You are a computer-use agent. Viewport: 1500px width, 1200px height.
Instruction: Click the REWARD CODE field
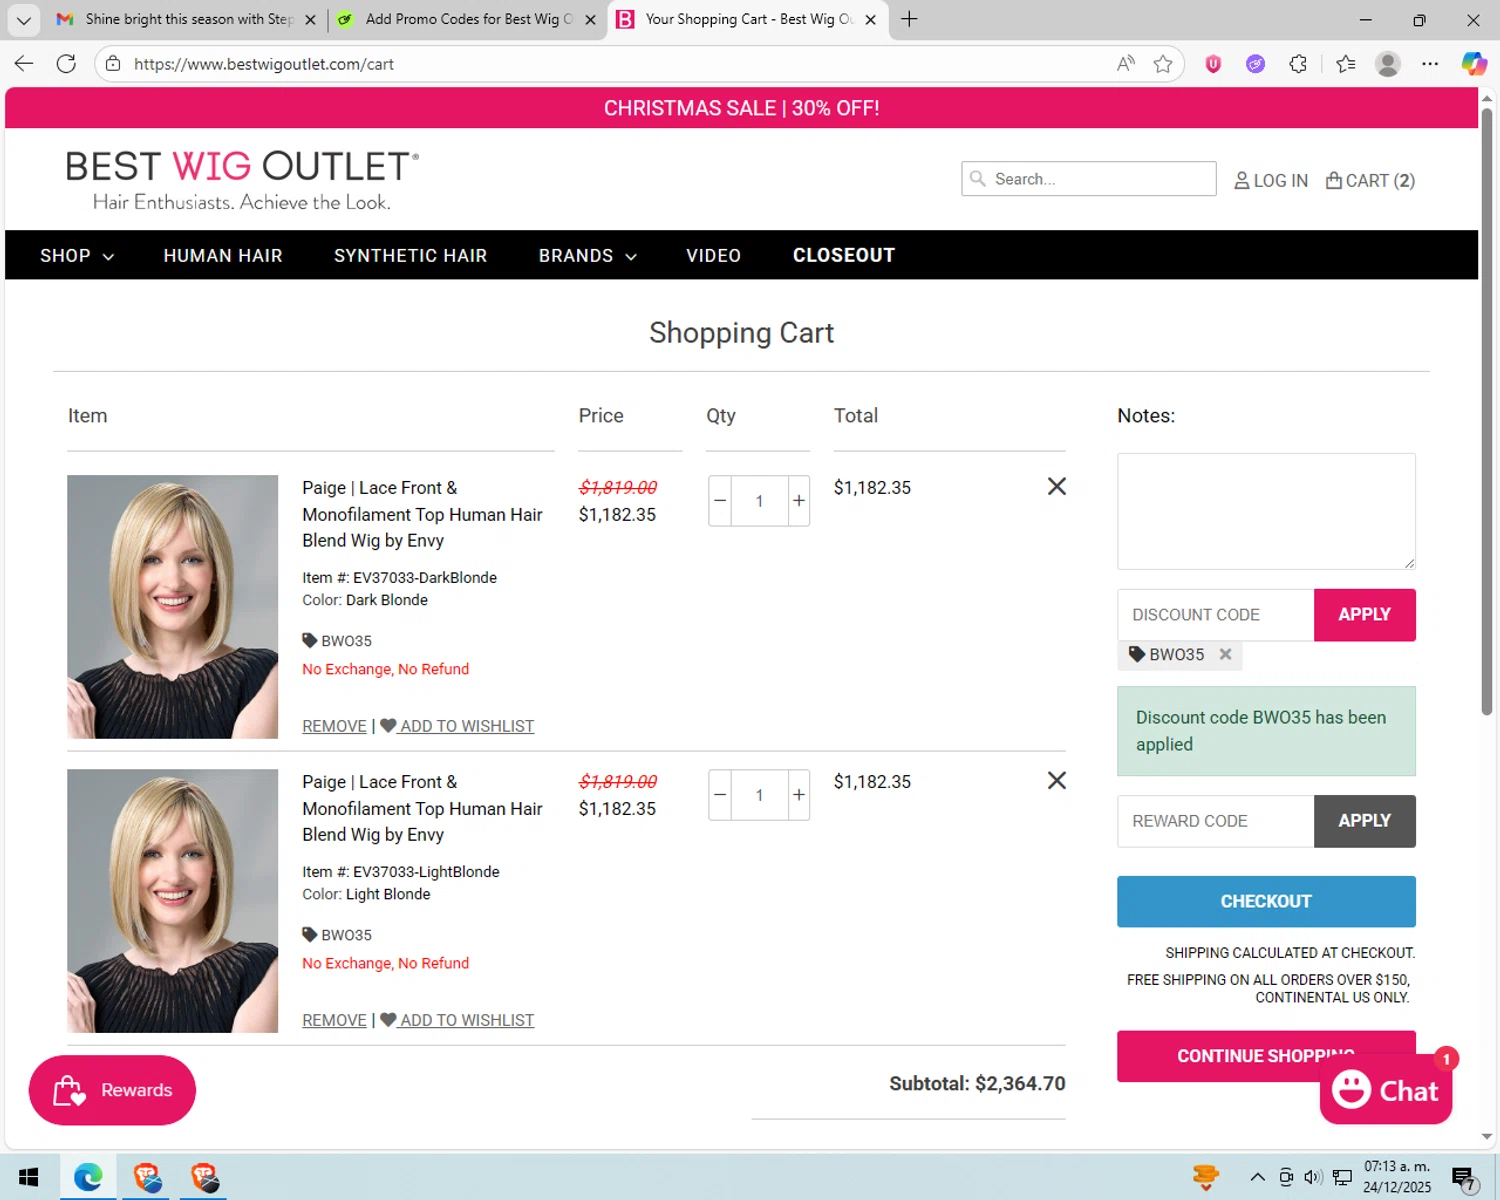coord(1216,821)
